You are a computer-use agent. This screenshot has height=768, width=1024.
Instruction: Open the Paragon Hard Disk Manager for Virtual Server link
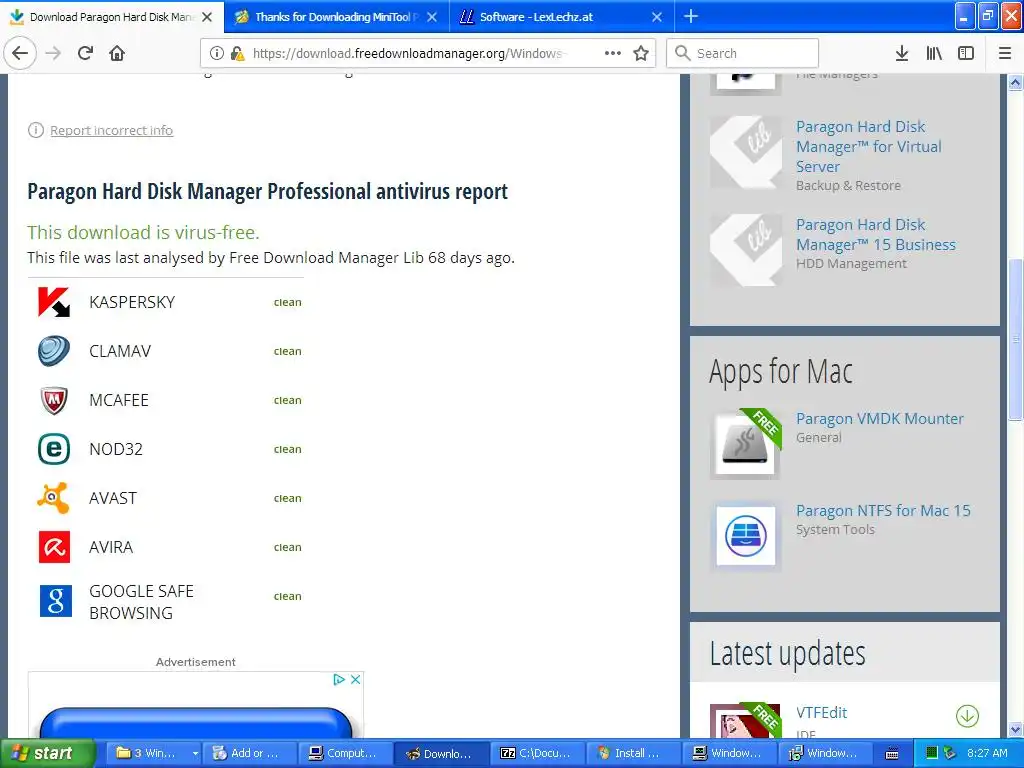coord(869,146)
